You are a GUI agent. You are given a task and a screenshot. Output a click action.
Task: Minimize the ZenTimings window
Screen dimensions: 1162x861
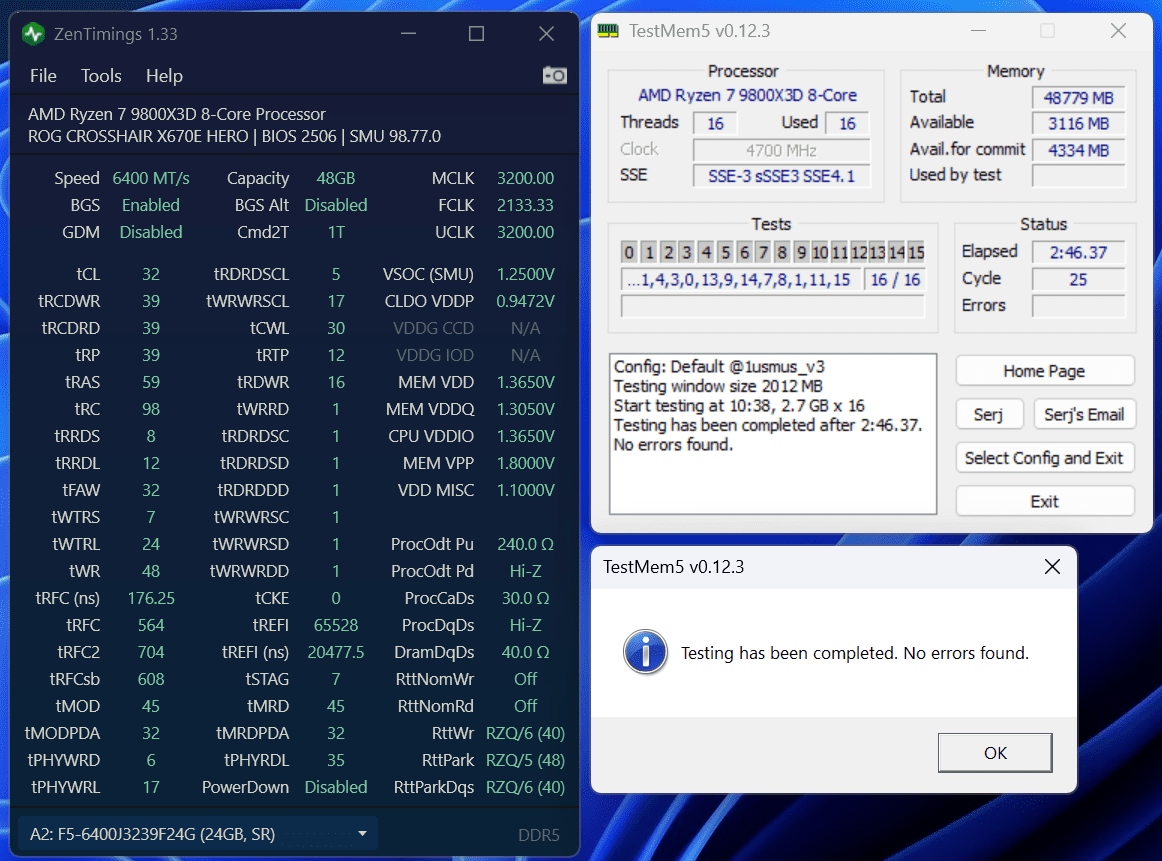coord(408,33)
